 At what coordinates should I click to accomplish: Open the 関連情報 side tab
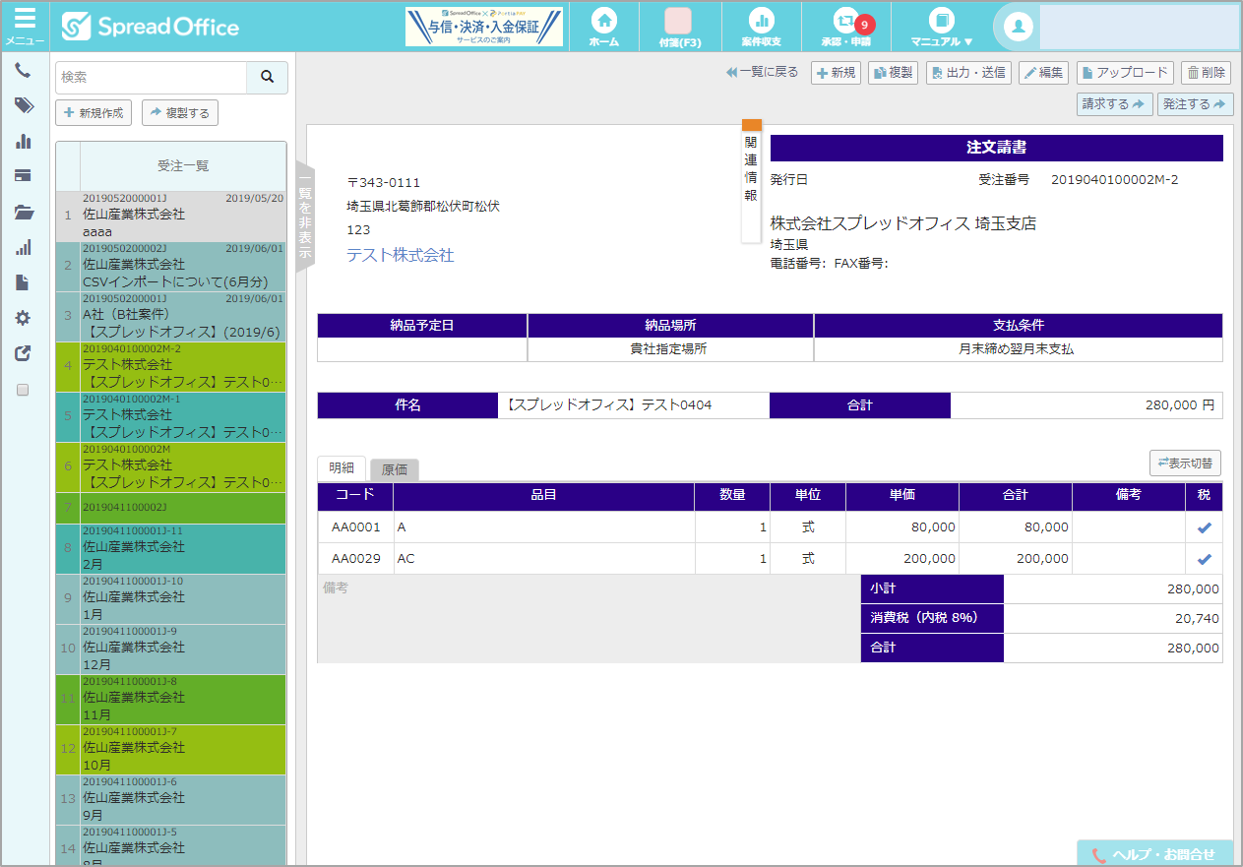(751, 181)
